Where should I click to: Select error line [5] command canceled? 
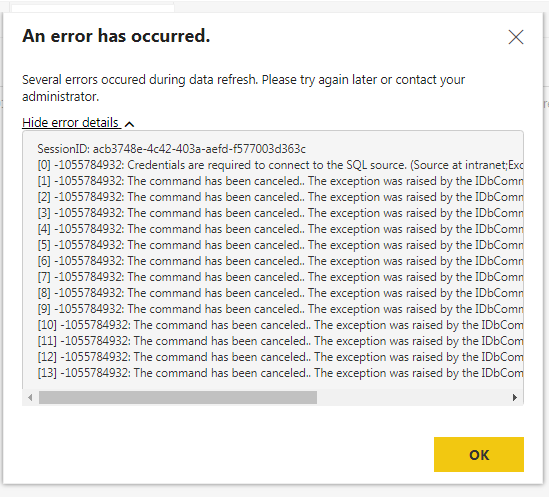(280, 245)
